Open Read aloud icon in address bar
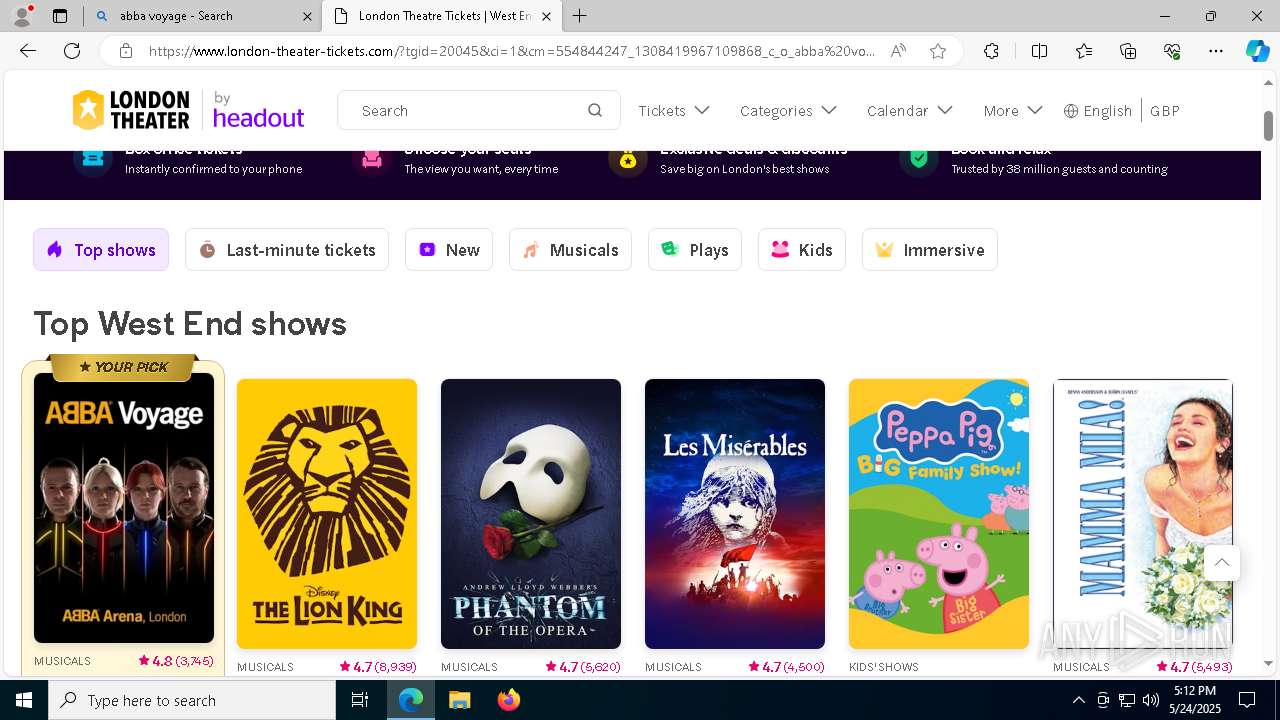Viewport: 1280px width, 720px height. [898, 51]
